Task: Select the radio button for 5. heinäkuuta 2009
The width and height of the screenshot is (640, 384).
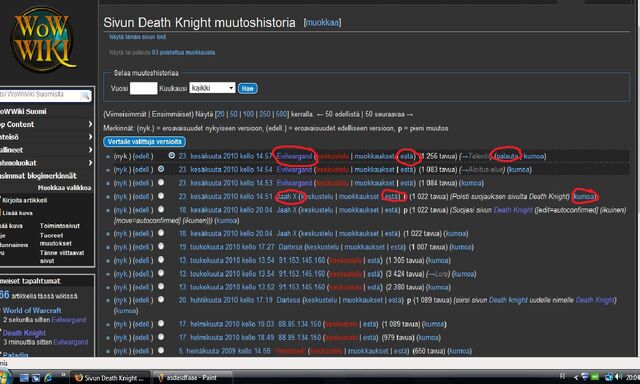Action: click(161, 351)
